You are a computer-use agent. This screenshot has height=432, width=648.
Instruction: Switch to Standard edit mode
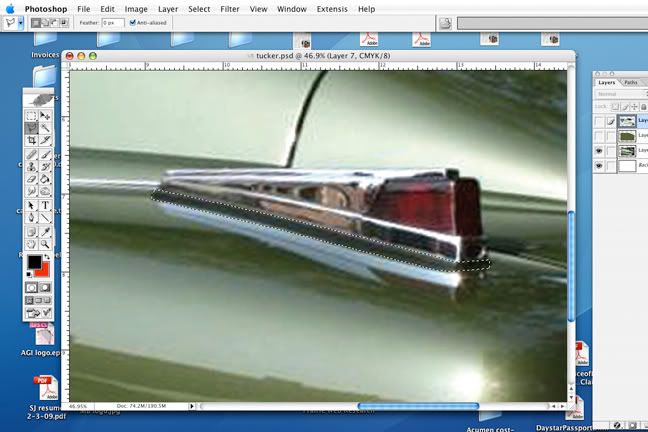32,287
